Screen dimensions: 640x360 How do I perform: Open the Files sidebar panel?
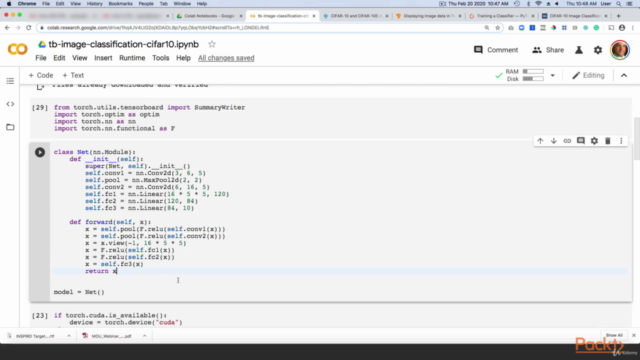10,127
